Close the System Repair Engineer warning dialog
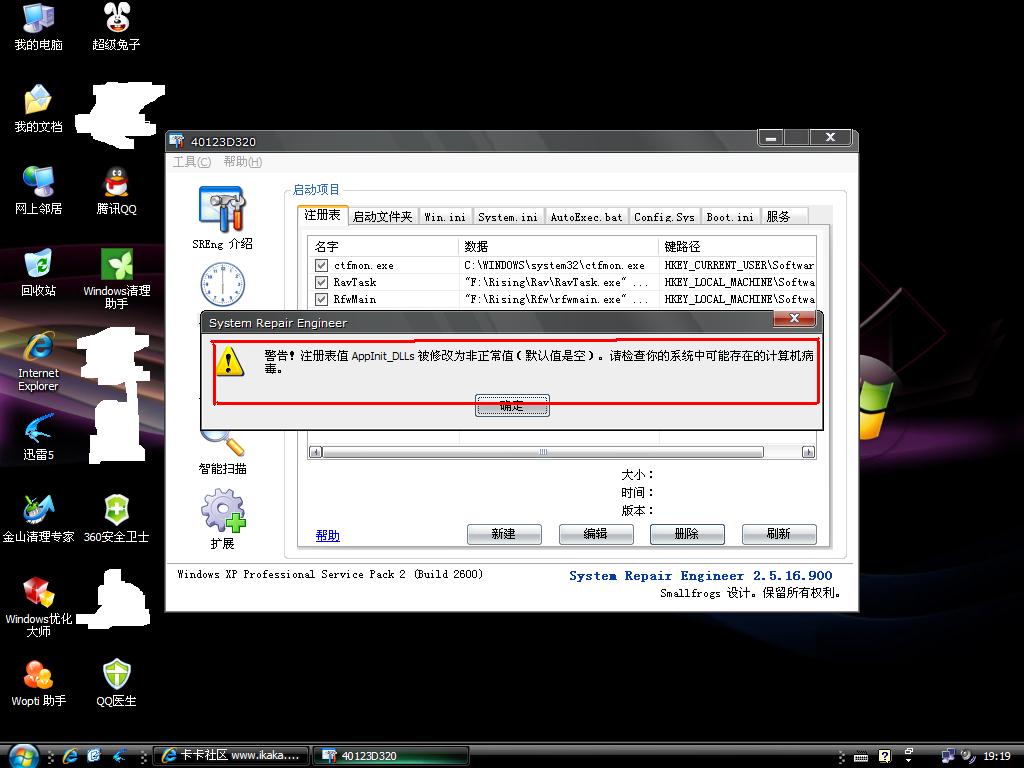This screenshot has width=1024, height=768. tap(794, 318)
